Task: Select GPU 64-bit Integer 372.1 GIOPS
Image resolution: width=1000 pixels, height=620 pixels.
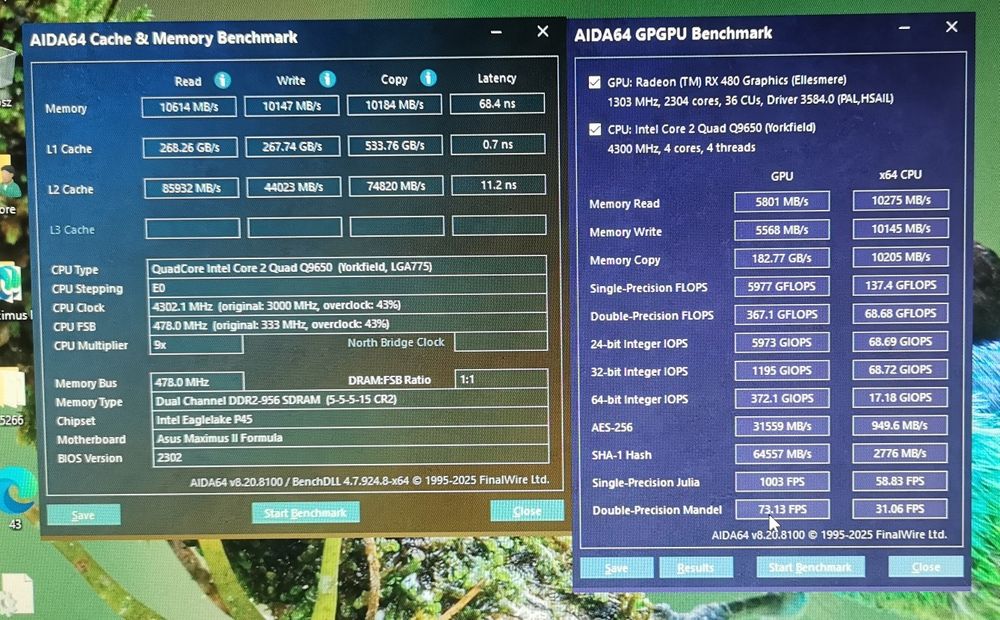Action: (x=782, y=398)
